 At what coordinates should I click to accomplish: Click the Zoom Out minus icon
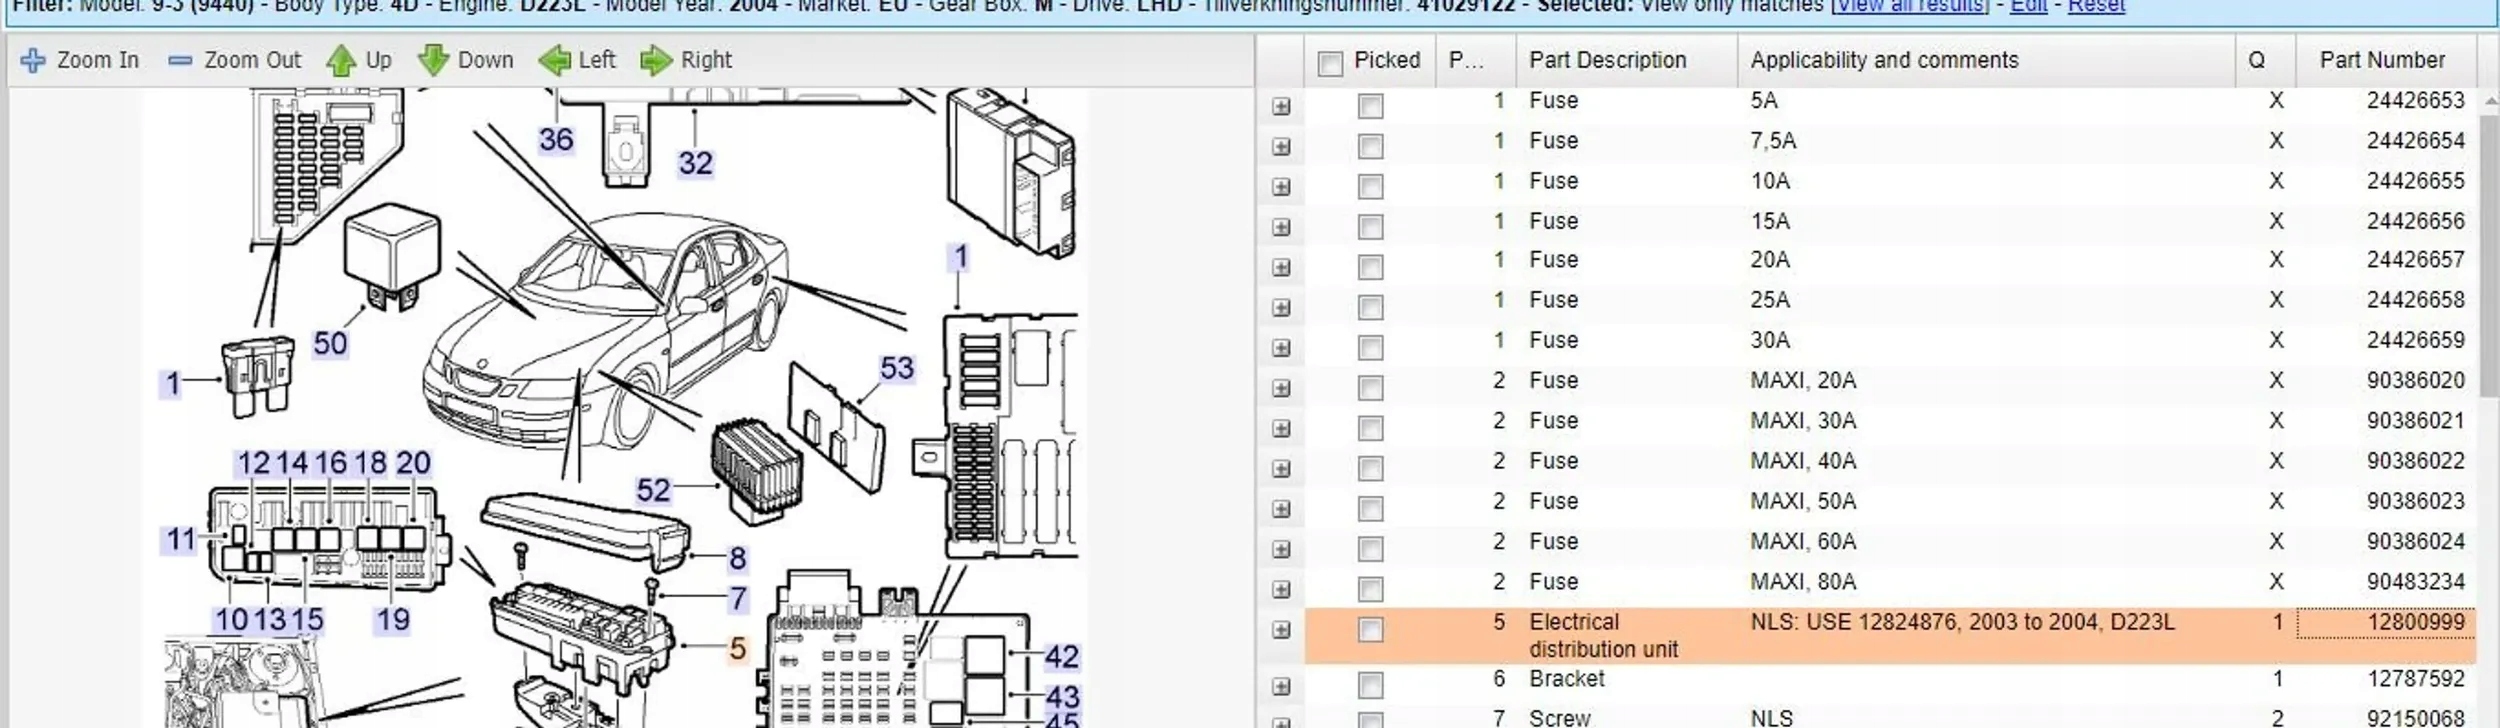180,61
